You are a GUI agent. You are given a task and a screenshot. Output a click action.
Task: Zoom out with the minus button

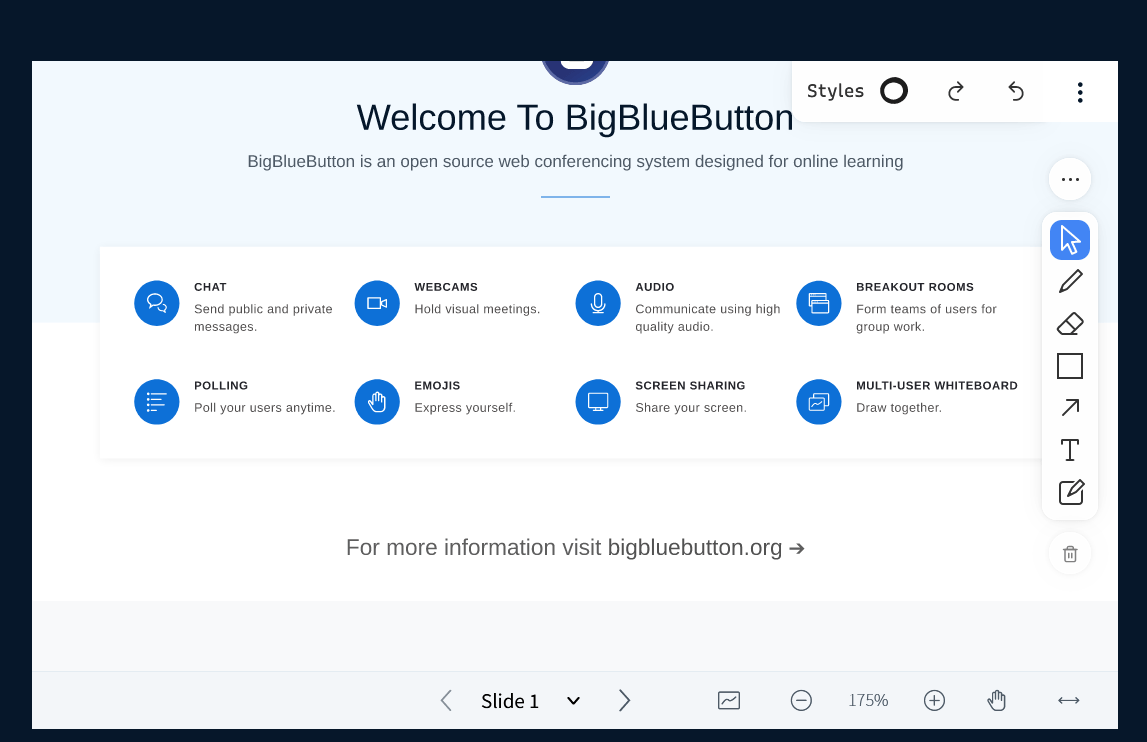click(x=801, y=700)
